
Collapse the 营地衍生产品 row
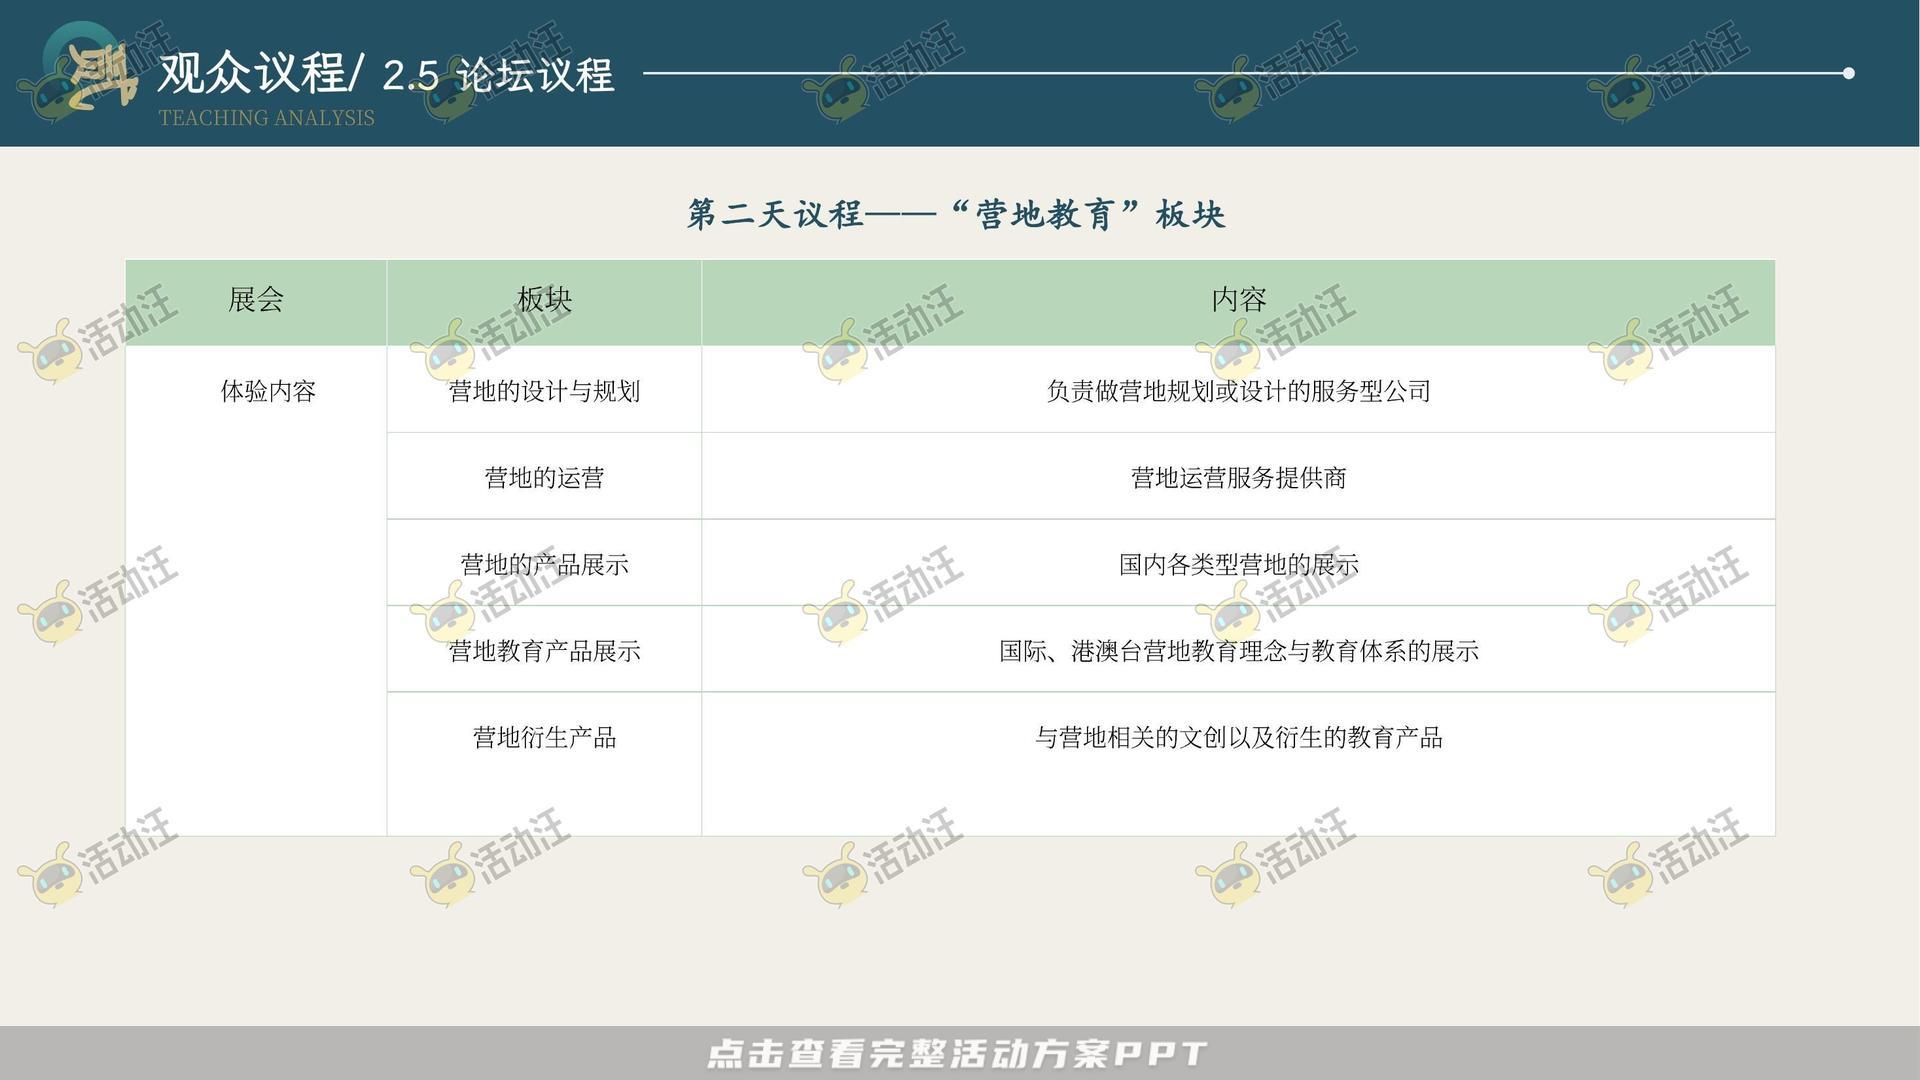pos(543,738)
